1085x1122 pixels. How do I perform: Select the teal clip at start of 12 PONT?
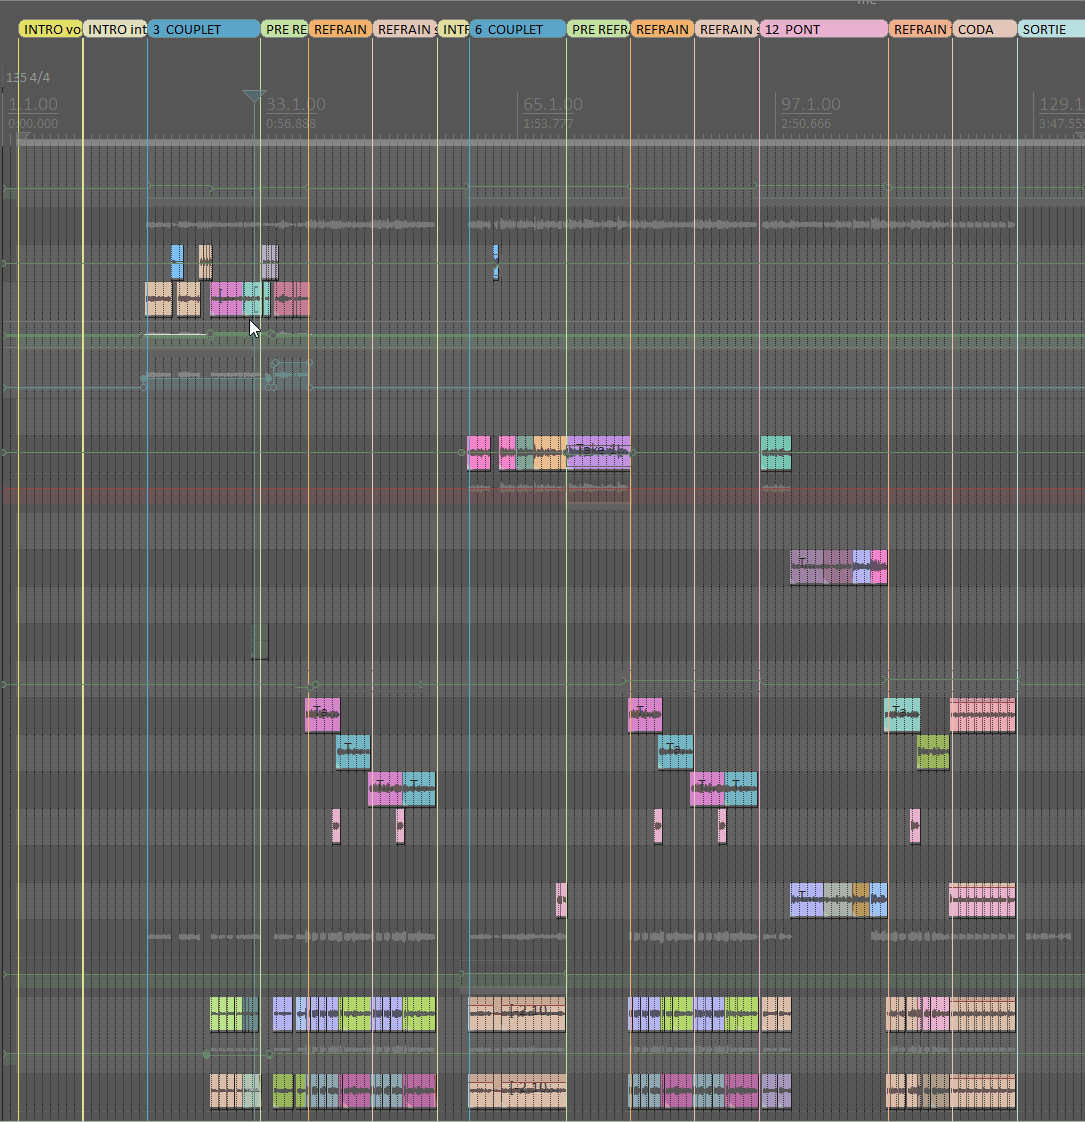[776, 452]
